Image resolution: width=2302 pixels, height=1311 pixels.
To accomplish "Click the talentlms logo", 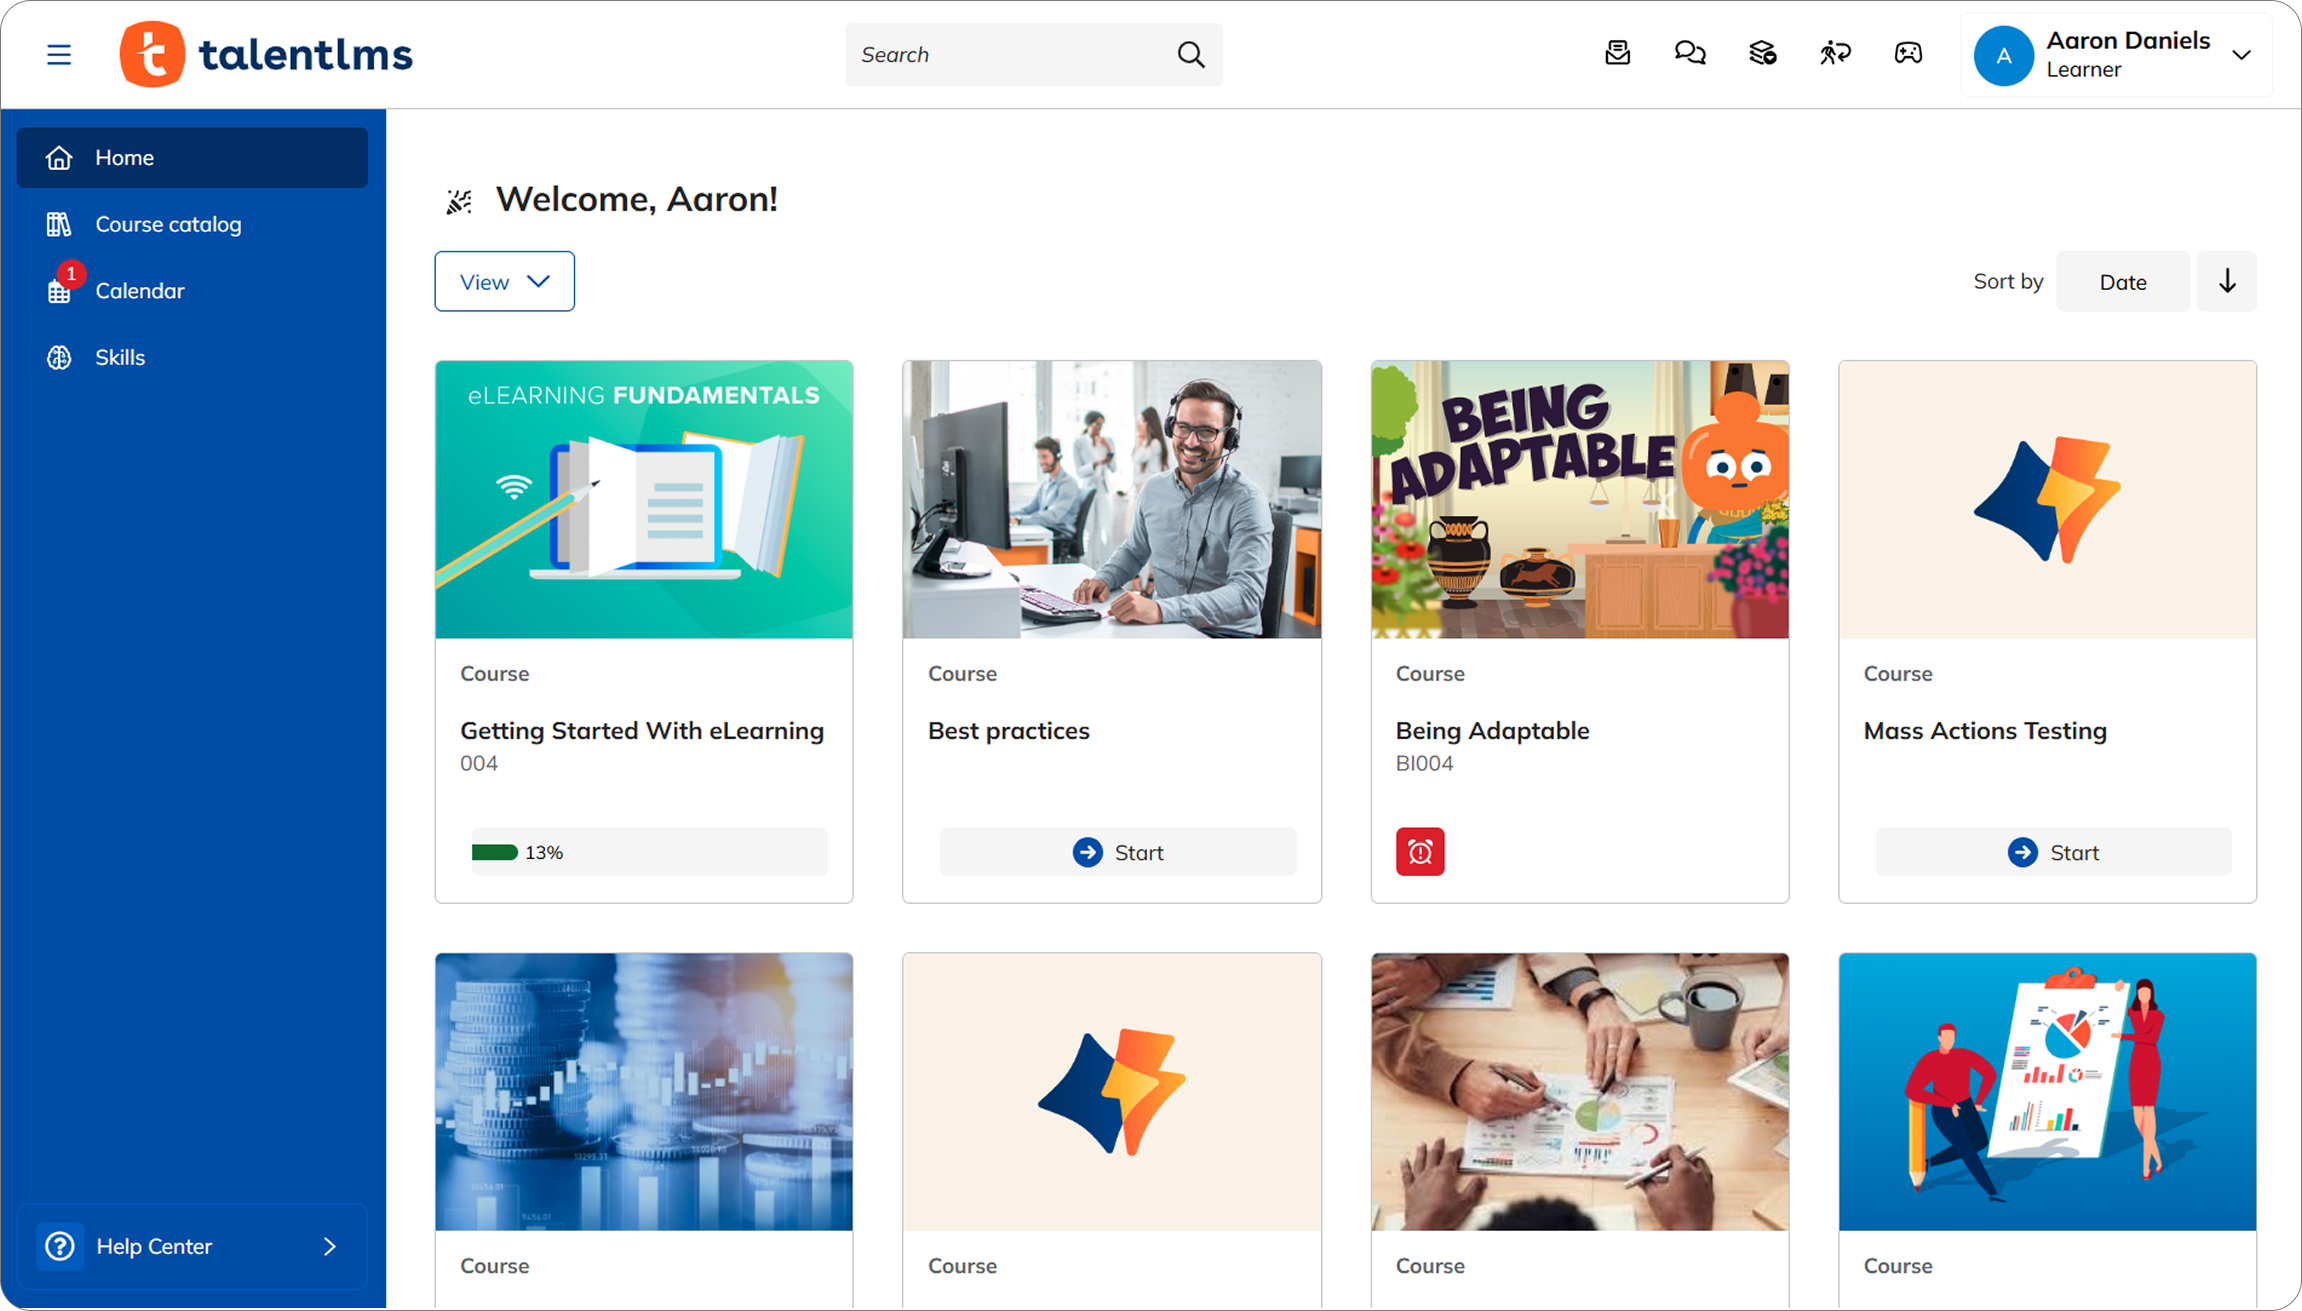I will pos(266,54).
